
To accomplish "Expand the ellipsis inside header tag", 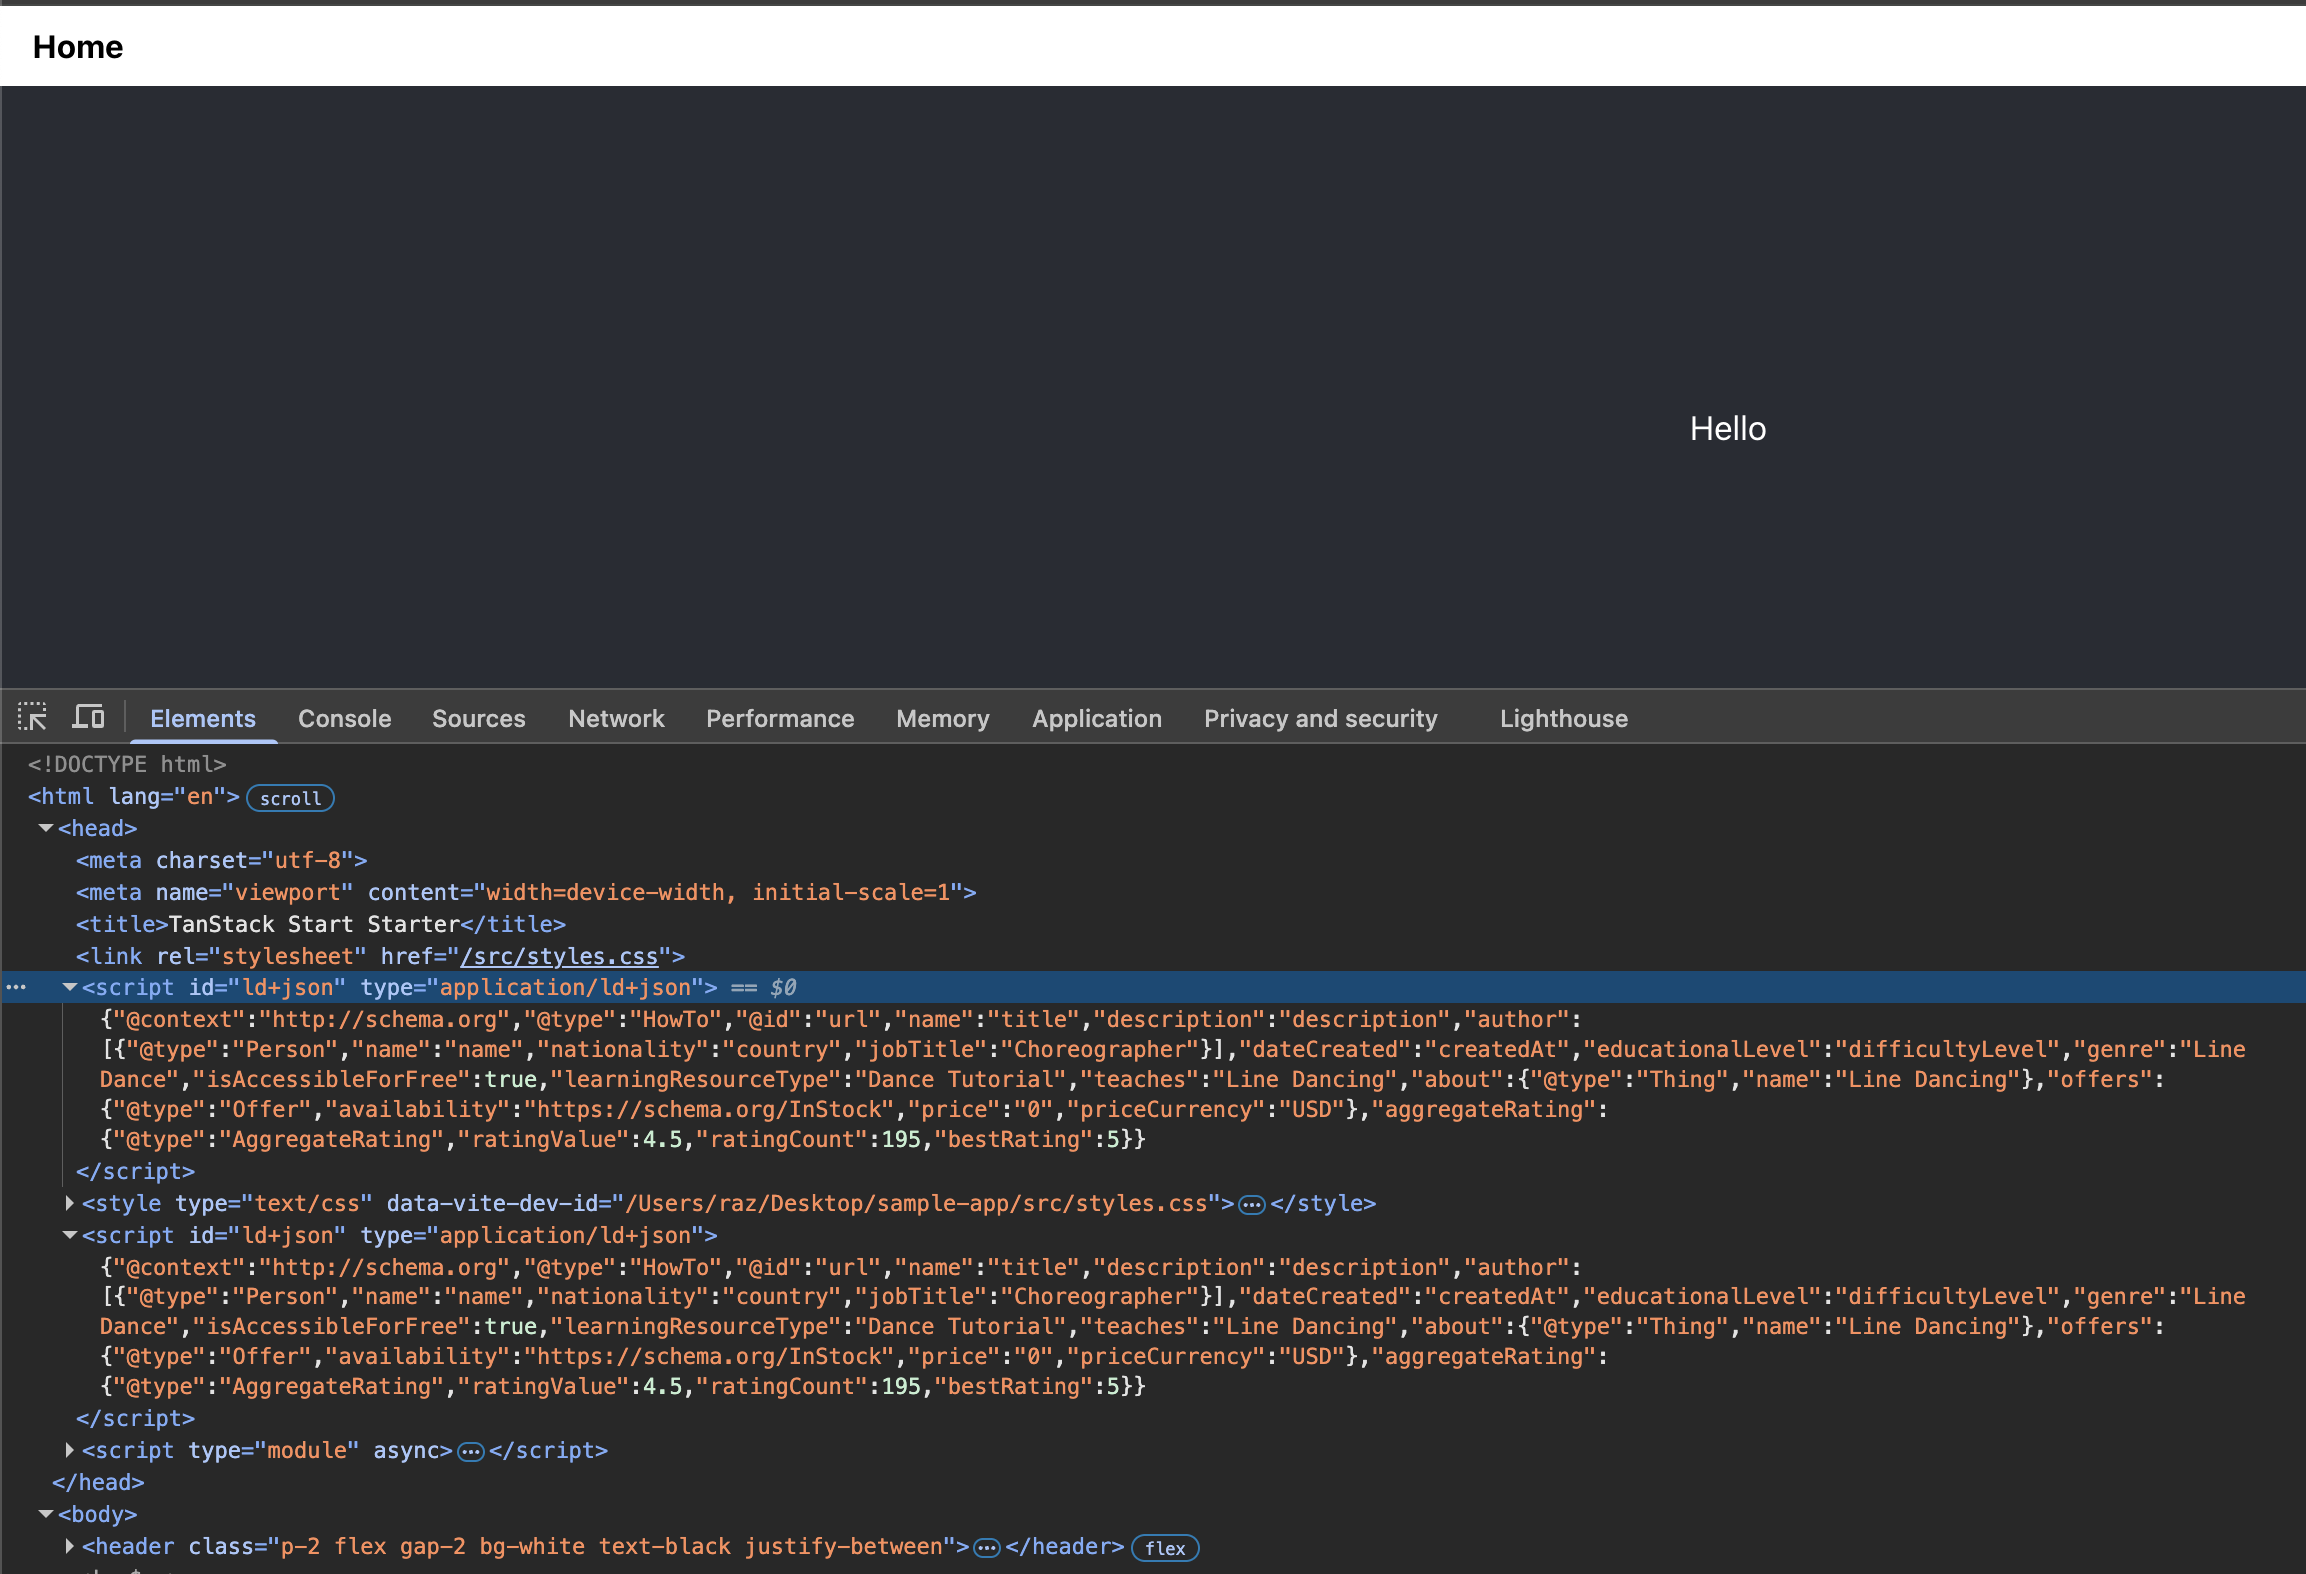I will [x=987, y=1547].
